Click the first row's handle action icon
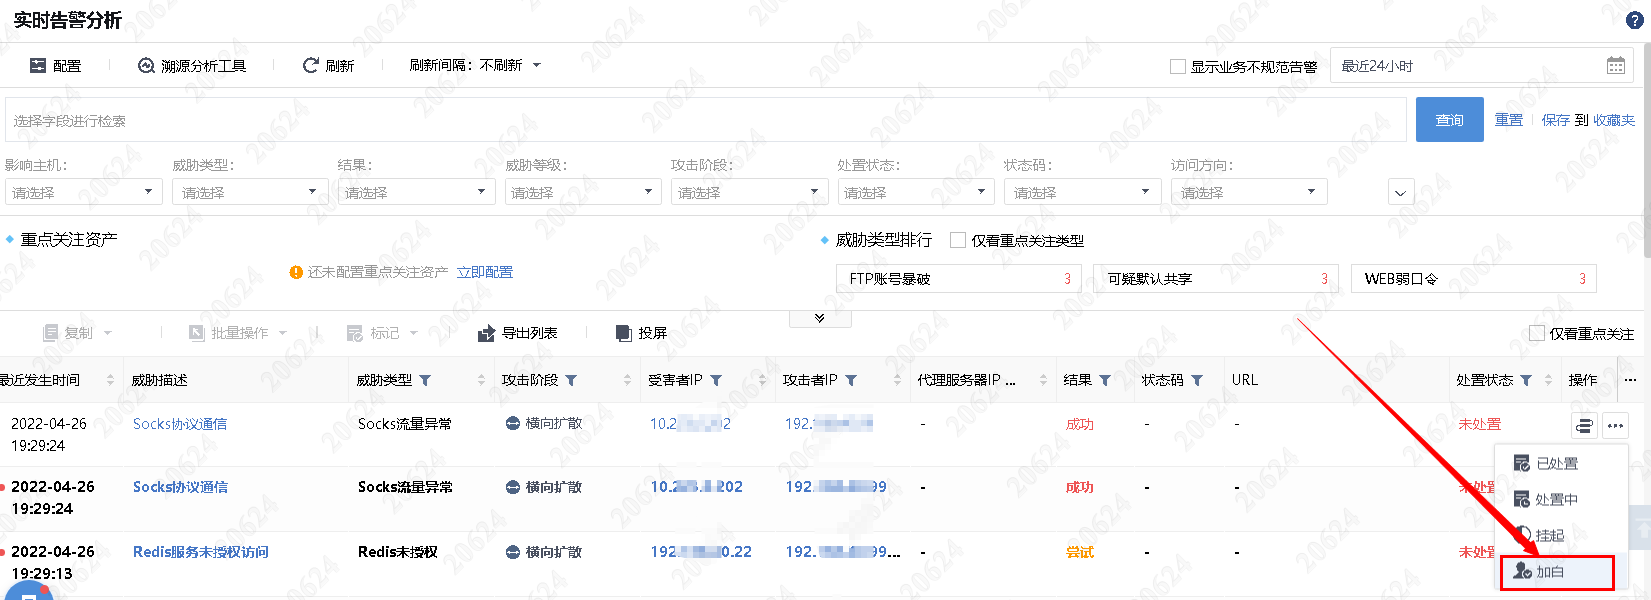Screen dimensions: 1651x600 [1584, 426]
